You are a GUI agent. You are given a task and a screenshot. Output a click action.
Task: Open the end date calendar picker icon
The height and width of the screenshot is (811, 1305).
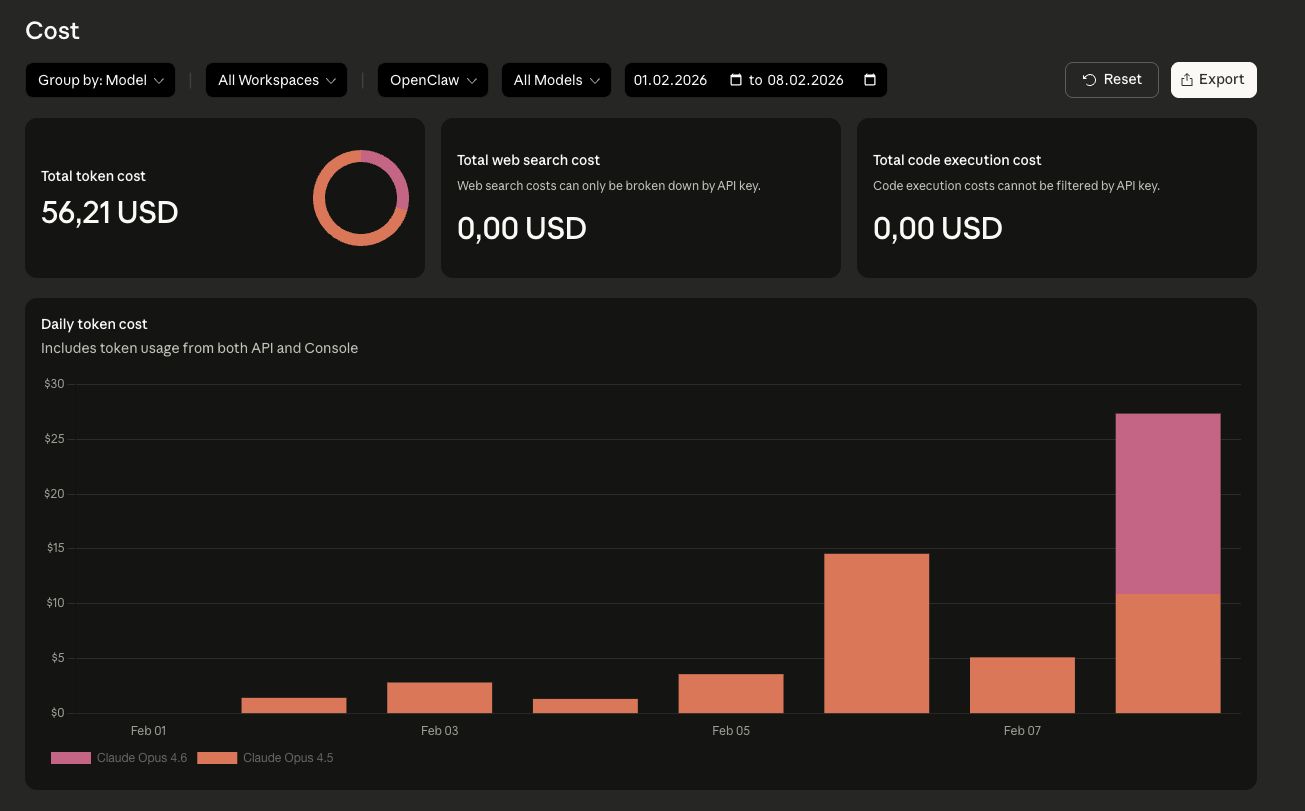pyautogui.click(x=869, y=80)
